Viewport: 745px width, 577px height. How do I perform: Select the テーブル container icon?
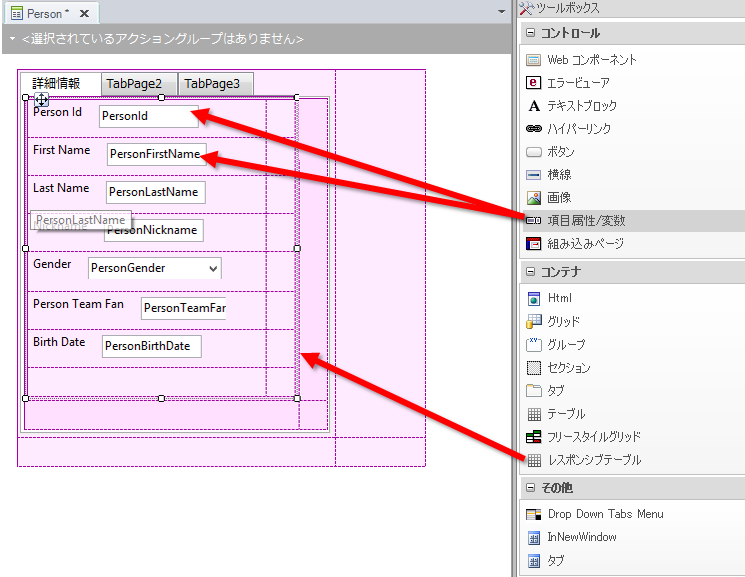[534, 414]
